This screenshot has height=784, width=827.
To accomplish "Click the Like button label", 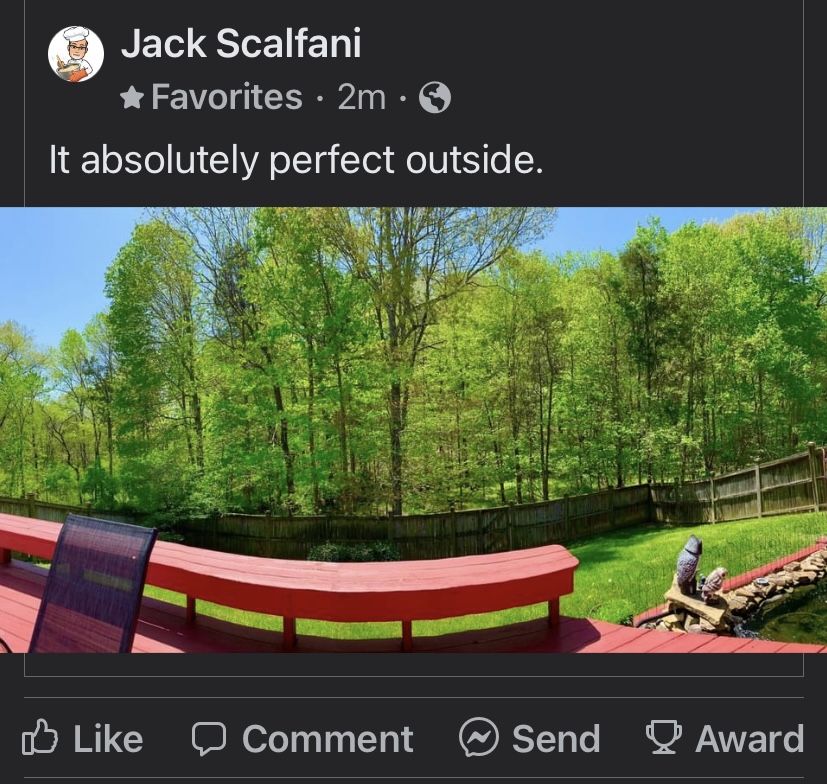I will [x=108, y=739].
